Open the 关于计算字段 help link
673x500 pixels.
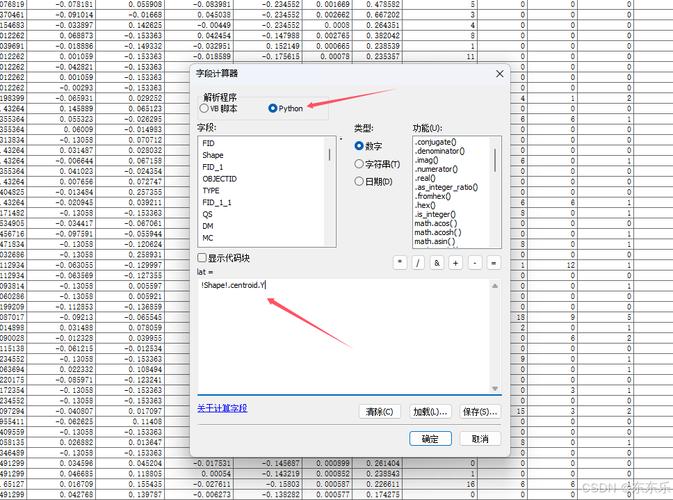(222, 408)
